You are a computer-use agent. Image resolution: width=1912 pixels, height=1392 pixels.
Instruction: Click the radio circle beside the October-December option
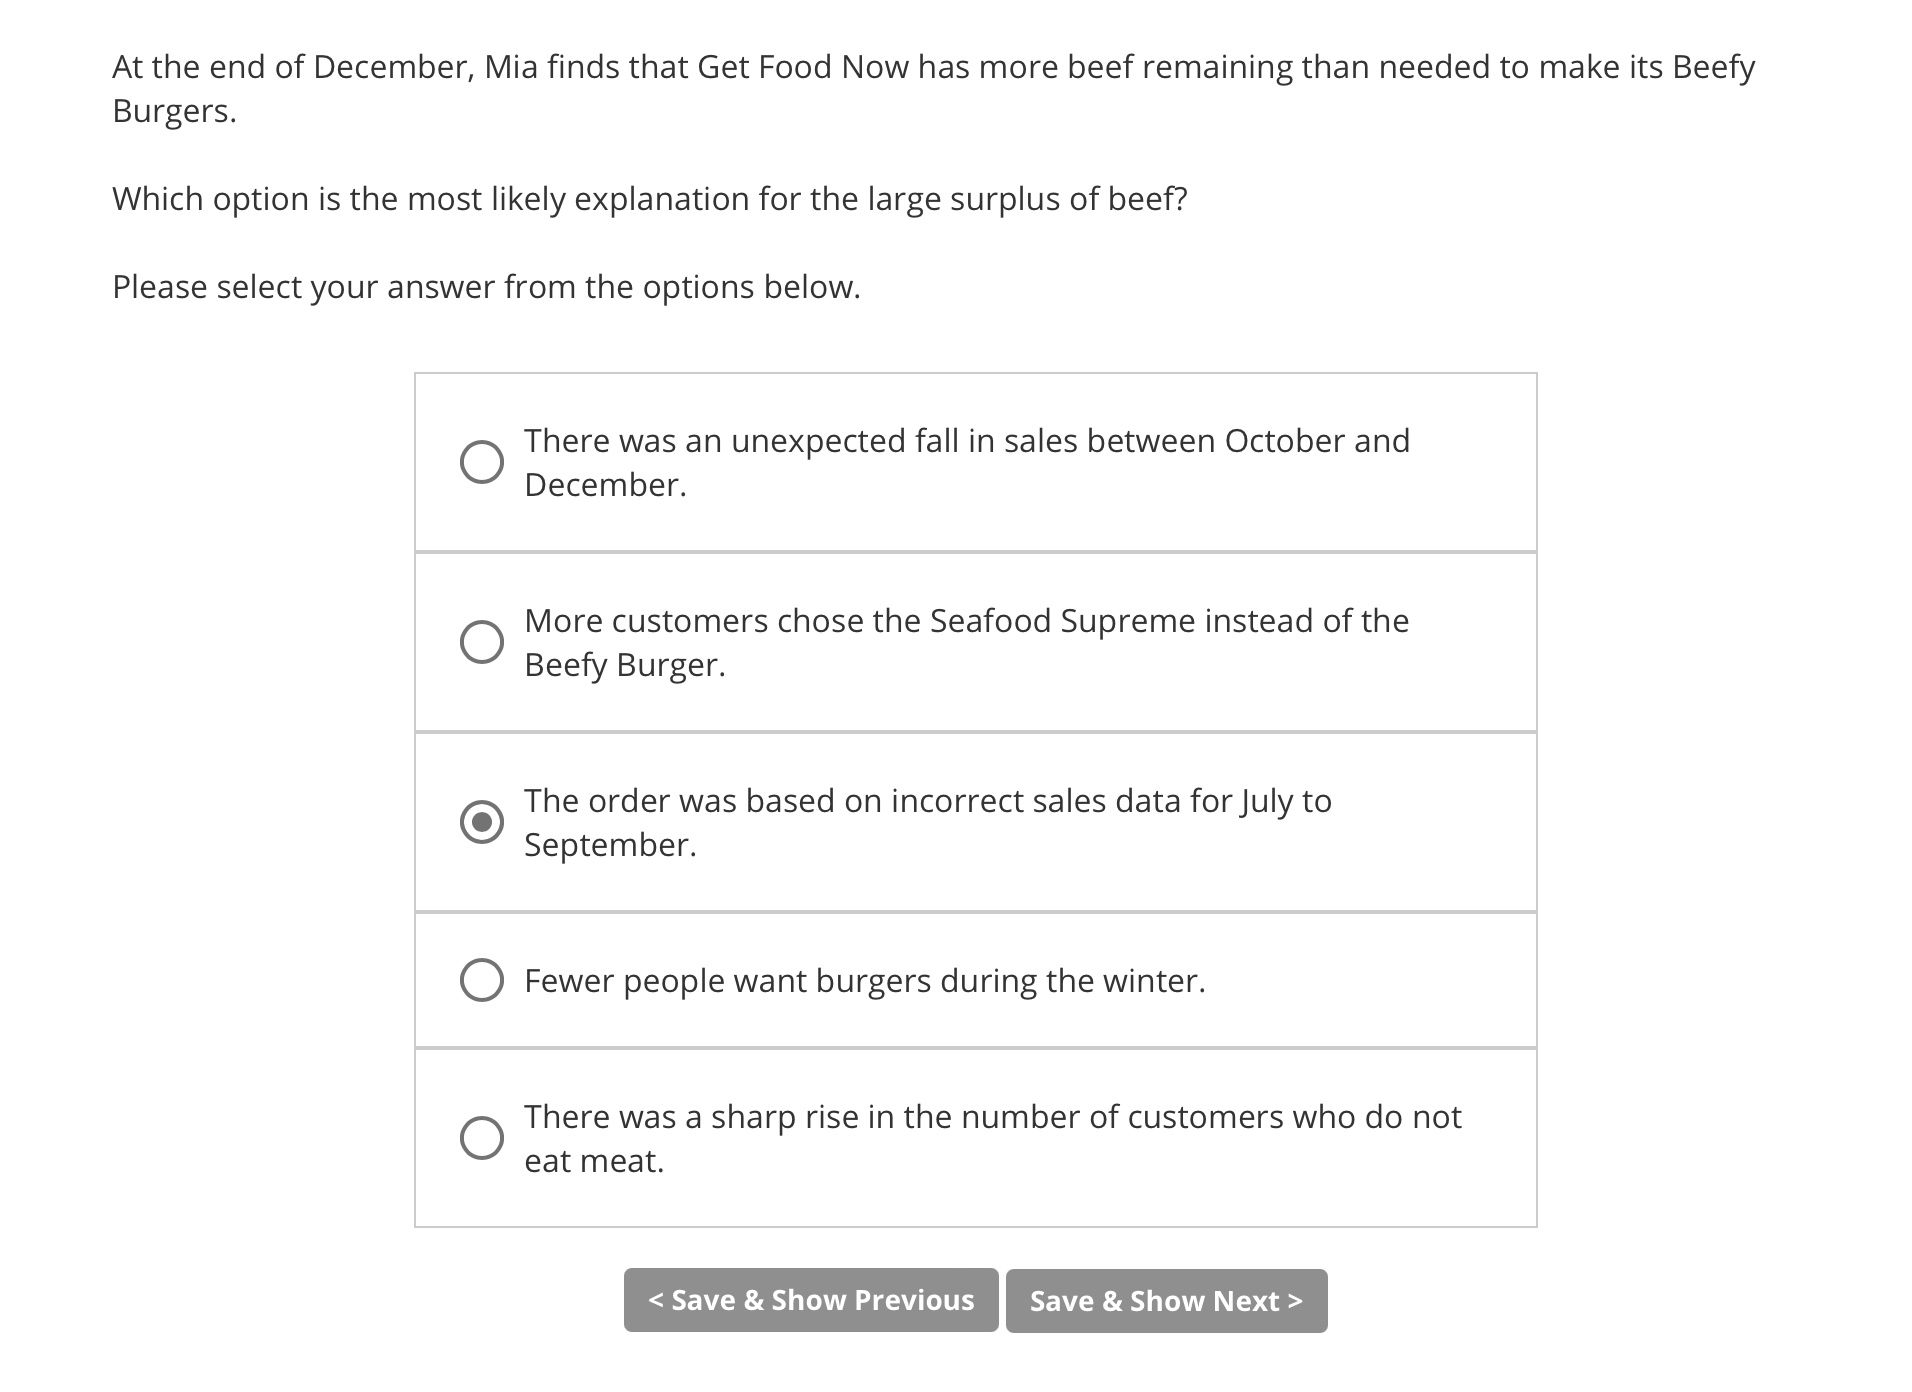point(483,462)
